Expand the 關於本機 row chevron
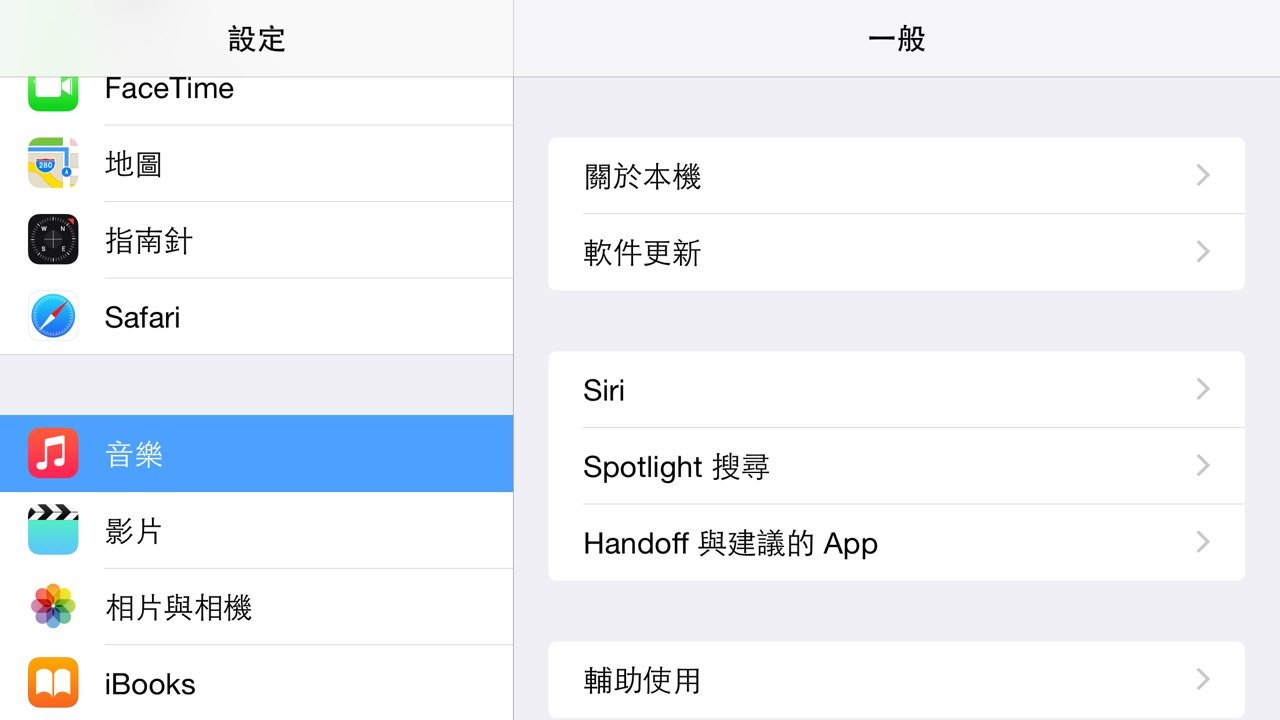The image size is (1280, 720). (x=1203, y=176)
